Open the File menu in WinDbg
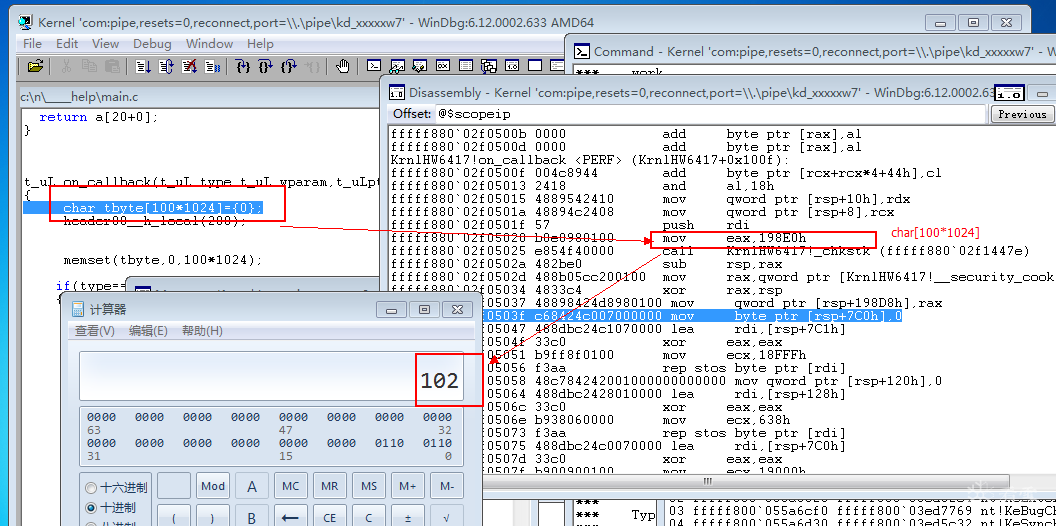1056x526 pixels. pos(32,44)
